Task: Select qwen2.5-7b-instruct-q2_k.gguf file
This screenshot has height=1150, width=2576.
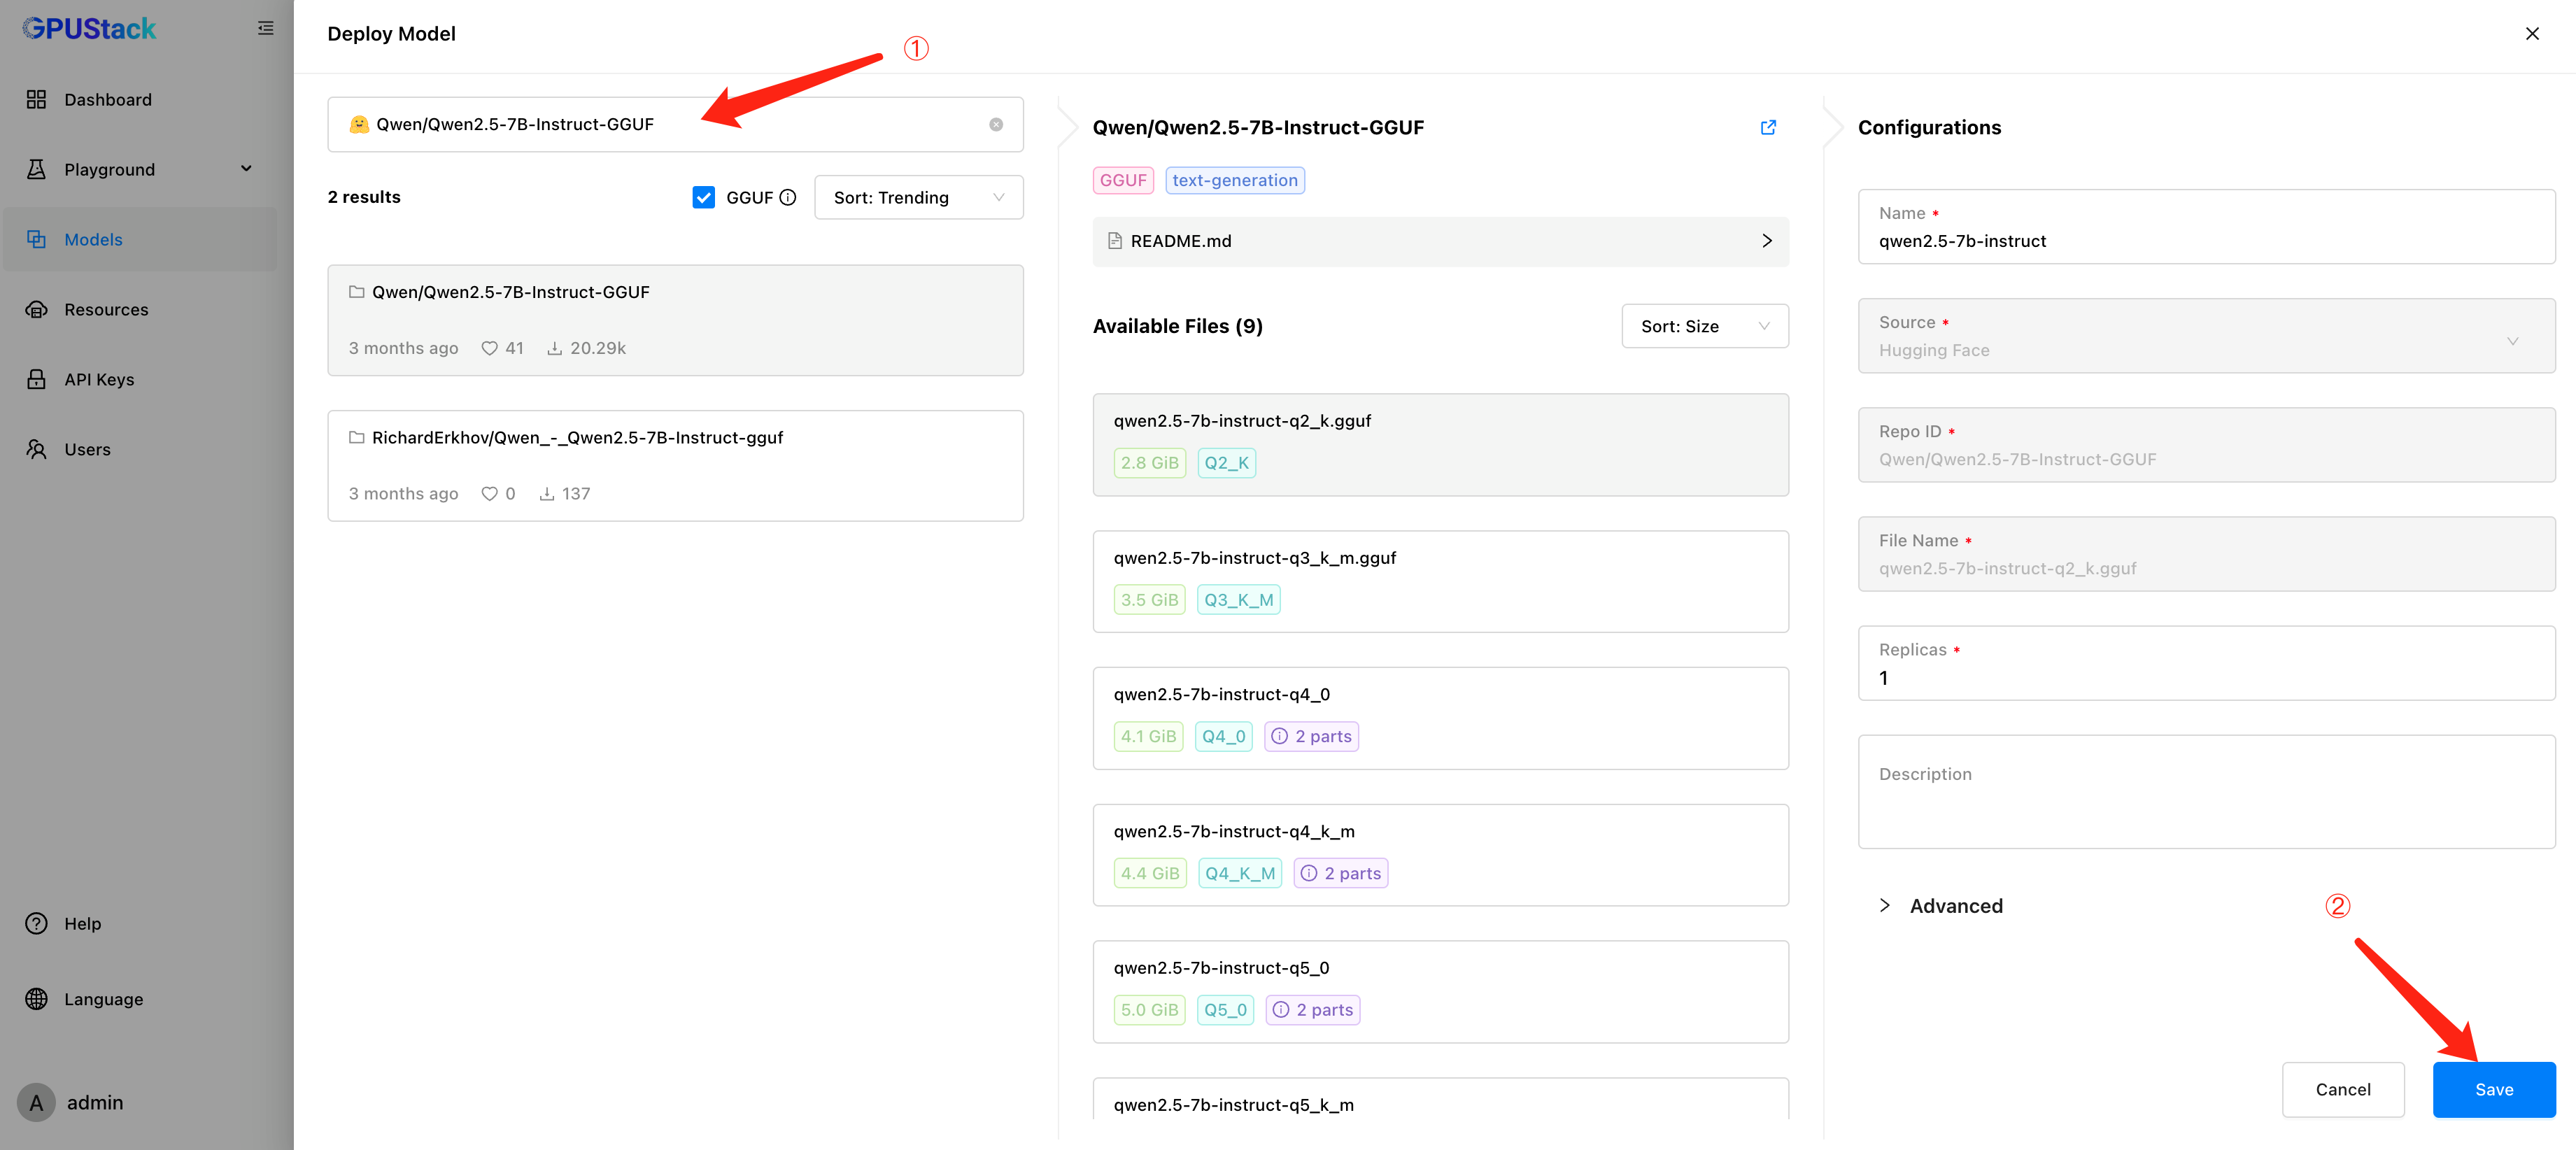Action: [1440, 444]
